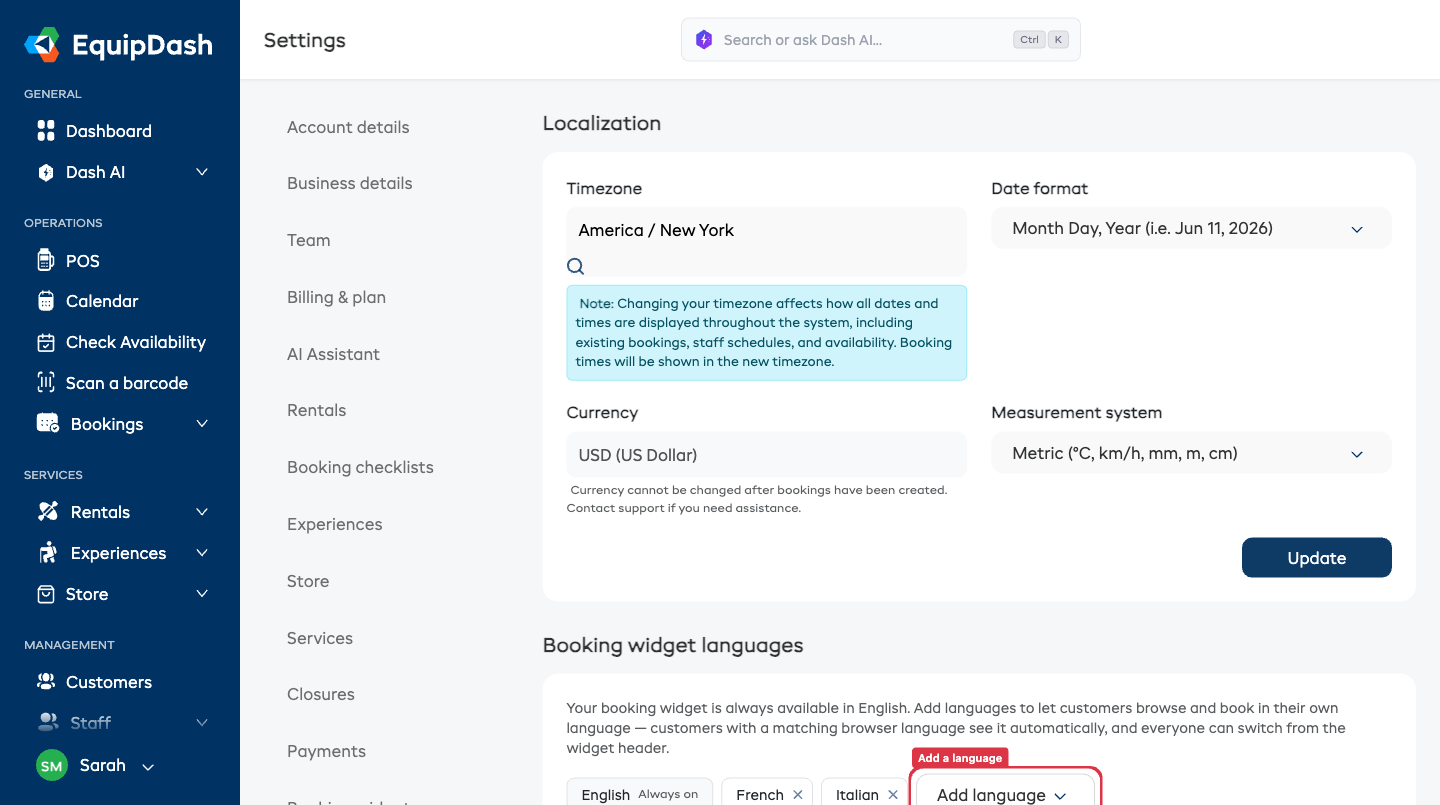Click the Bookings sidebar icon
The width and height of the screenshot is (1440, 805).
click(47, 424)
